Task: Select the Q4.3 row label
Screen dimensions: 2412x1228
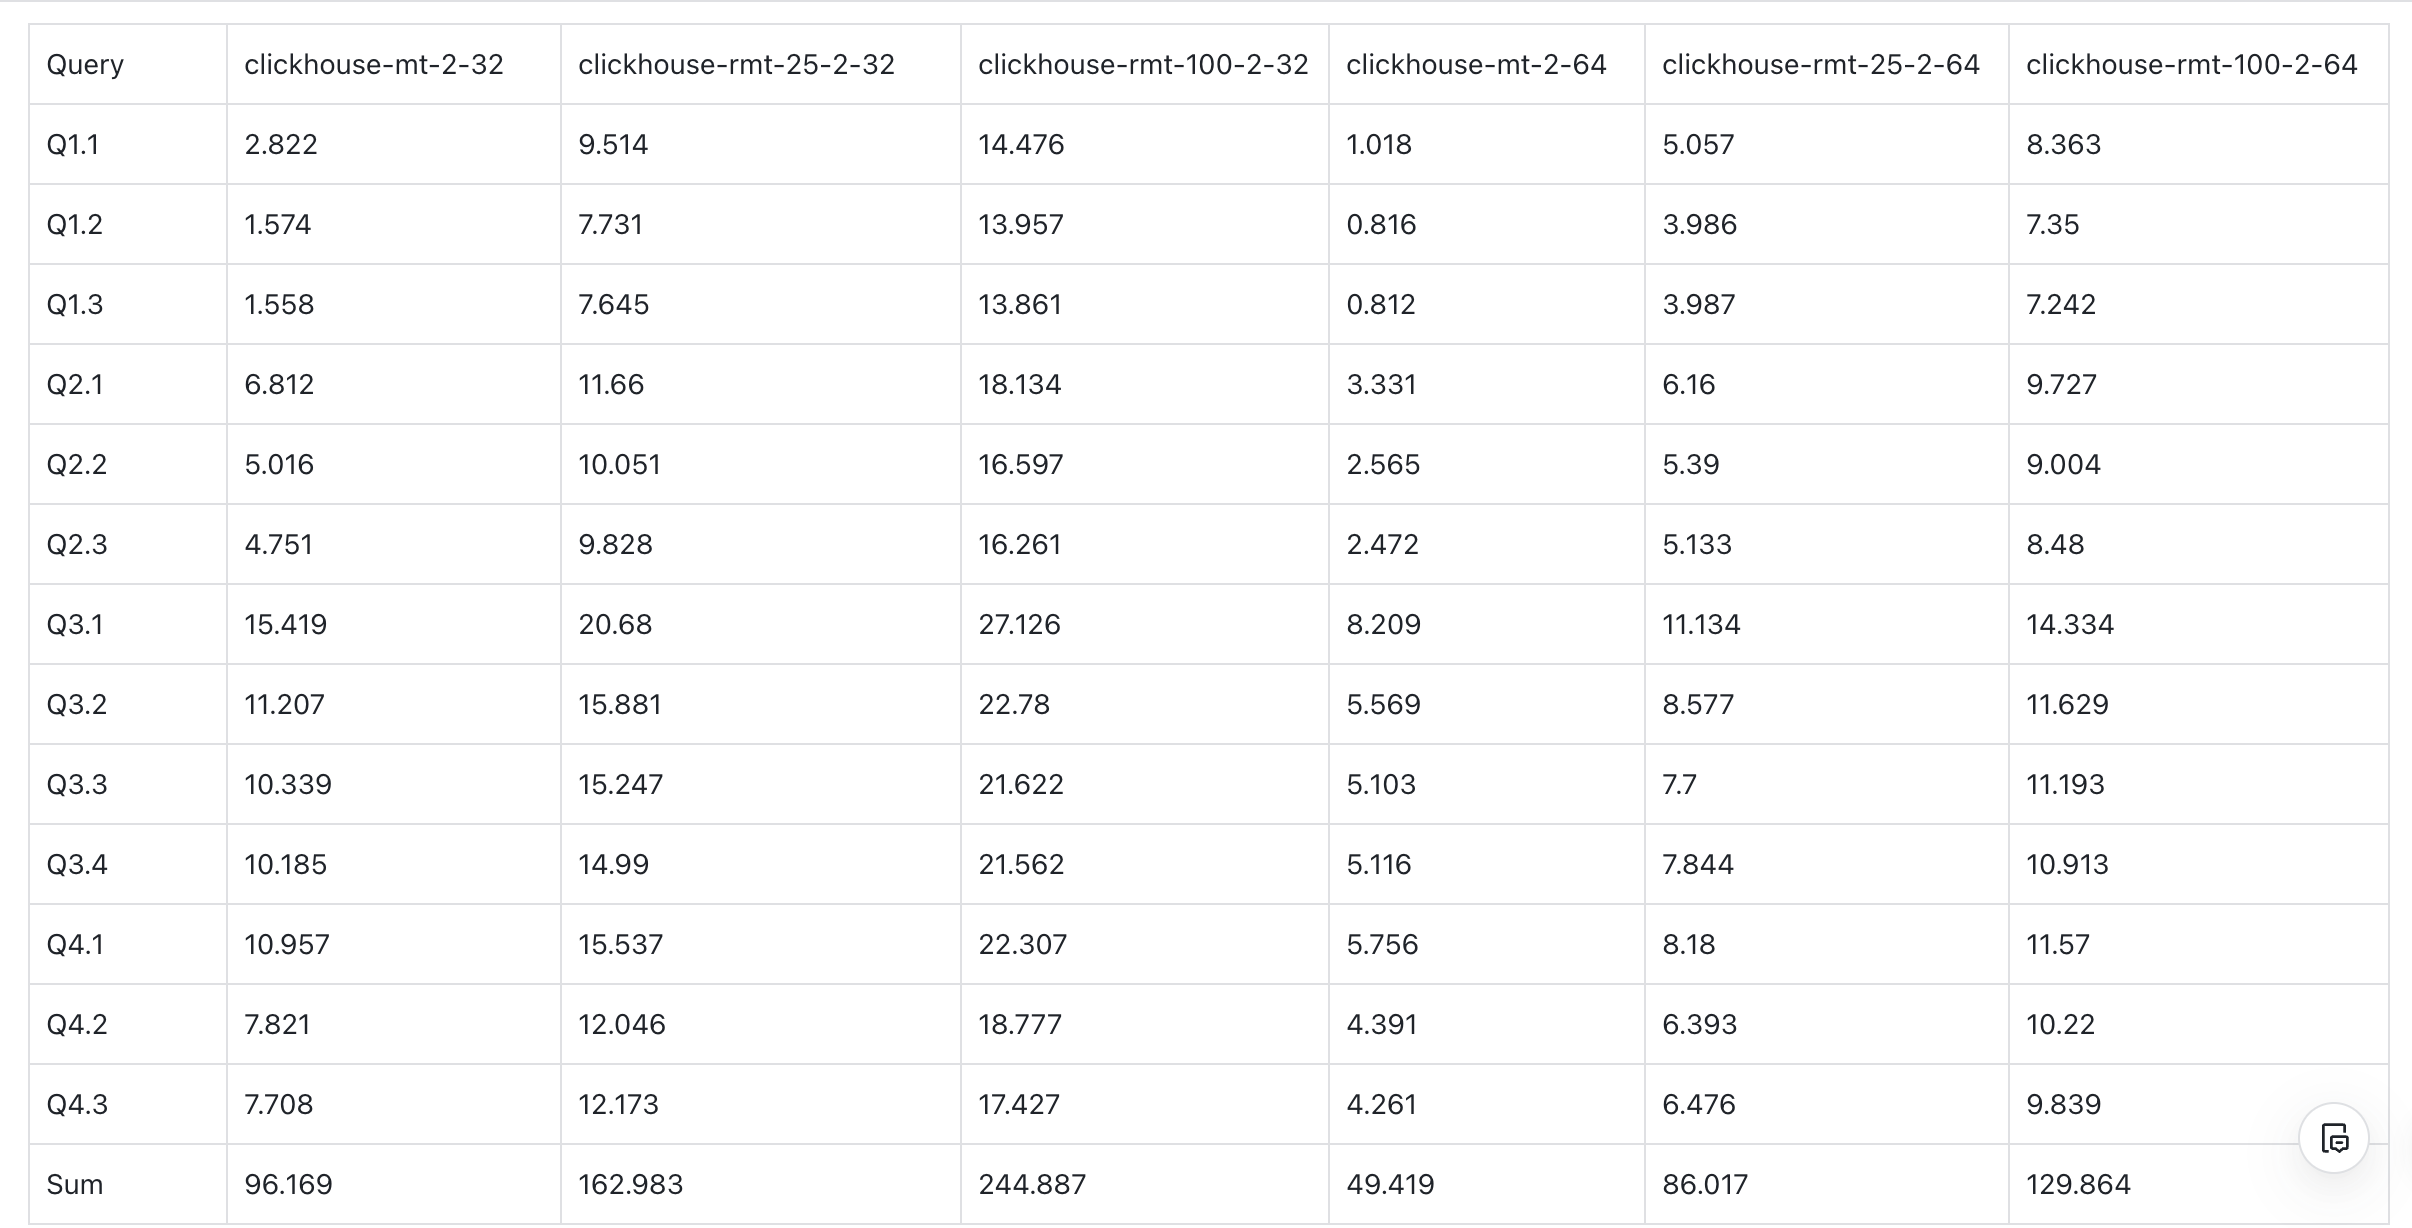Action: click(x=77, y=1105)
